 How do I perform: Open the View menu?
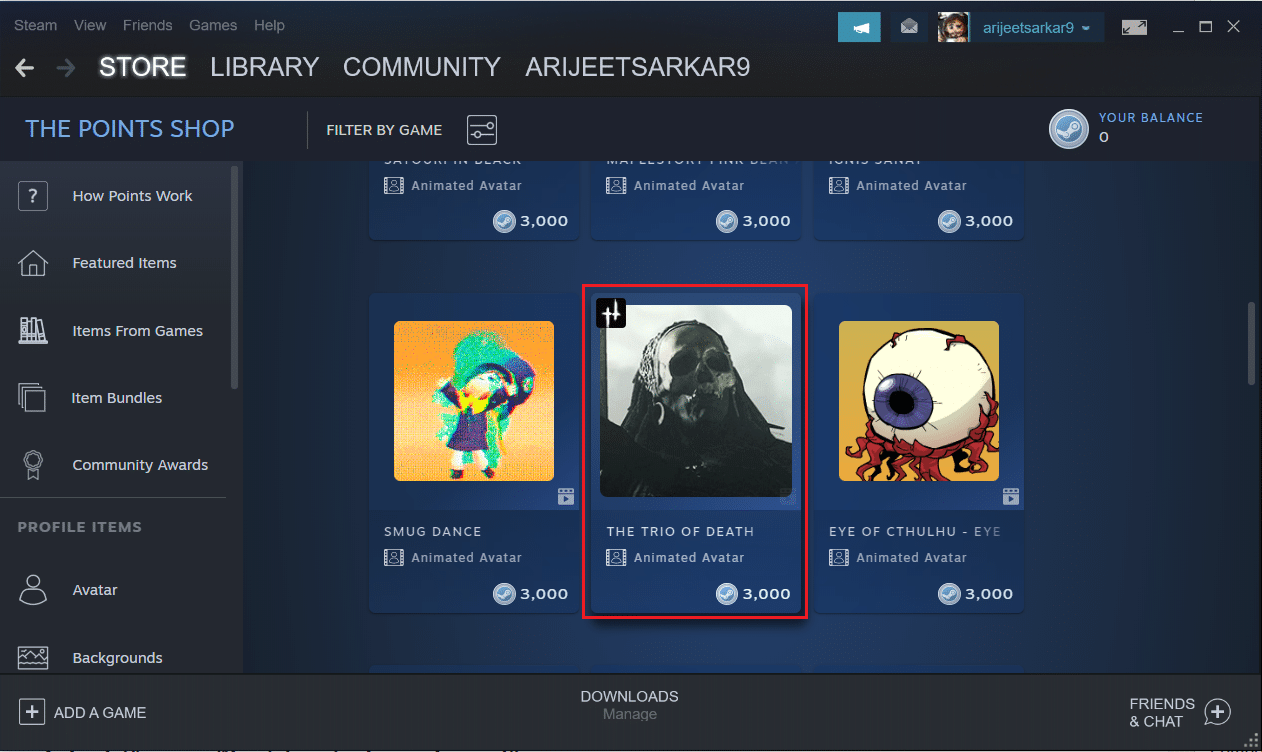point(90,25)
